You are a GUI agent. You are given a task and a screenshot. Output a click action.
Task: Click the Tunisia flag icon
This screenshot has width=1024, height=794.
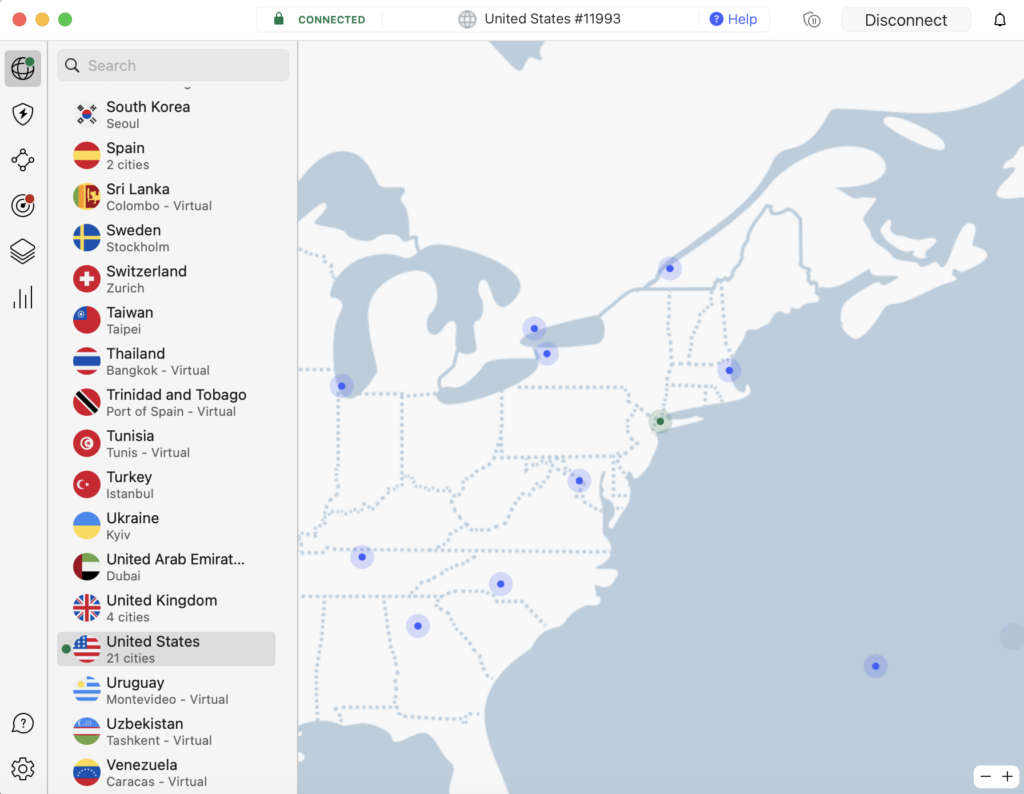point(87,443)
